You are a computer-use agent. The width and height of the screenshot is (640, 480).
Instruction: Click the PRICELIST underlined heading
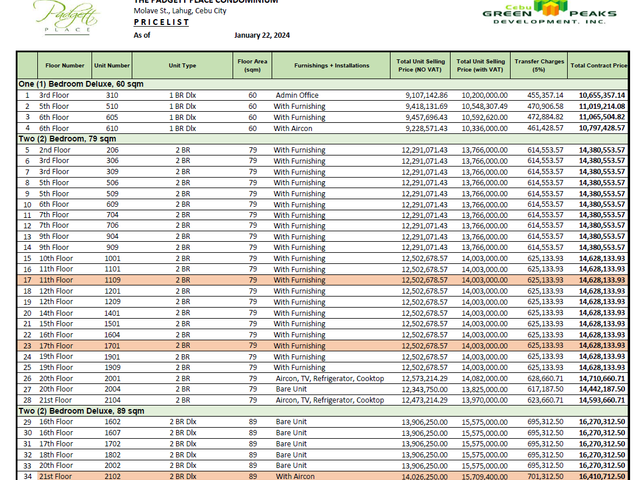tap(161, 22)
